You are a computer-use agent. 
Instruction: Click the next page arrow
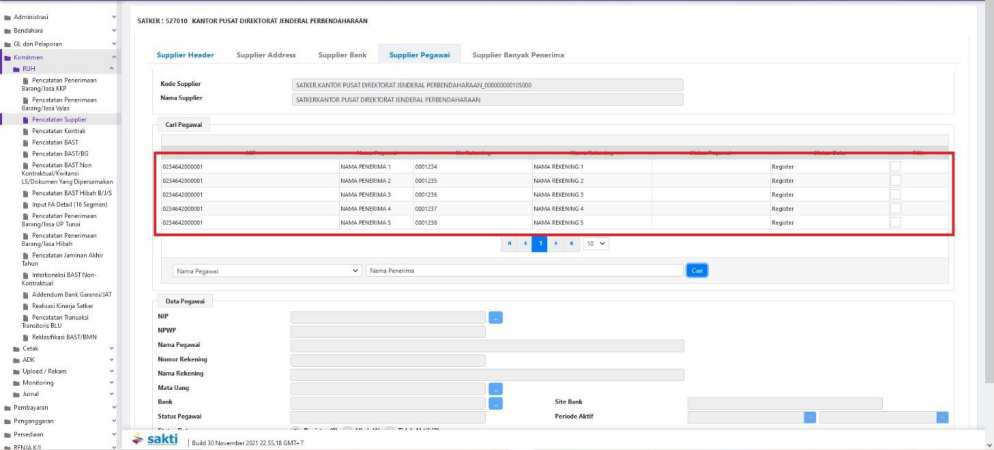(x=556, y=243)
